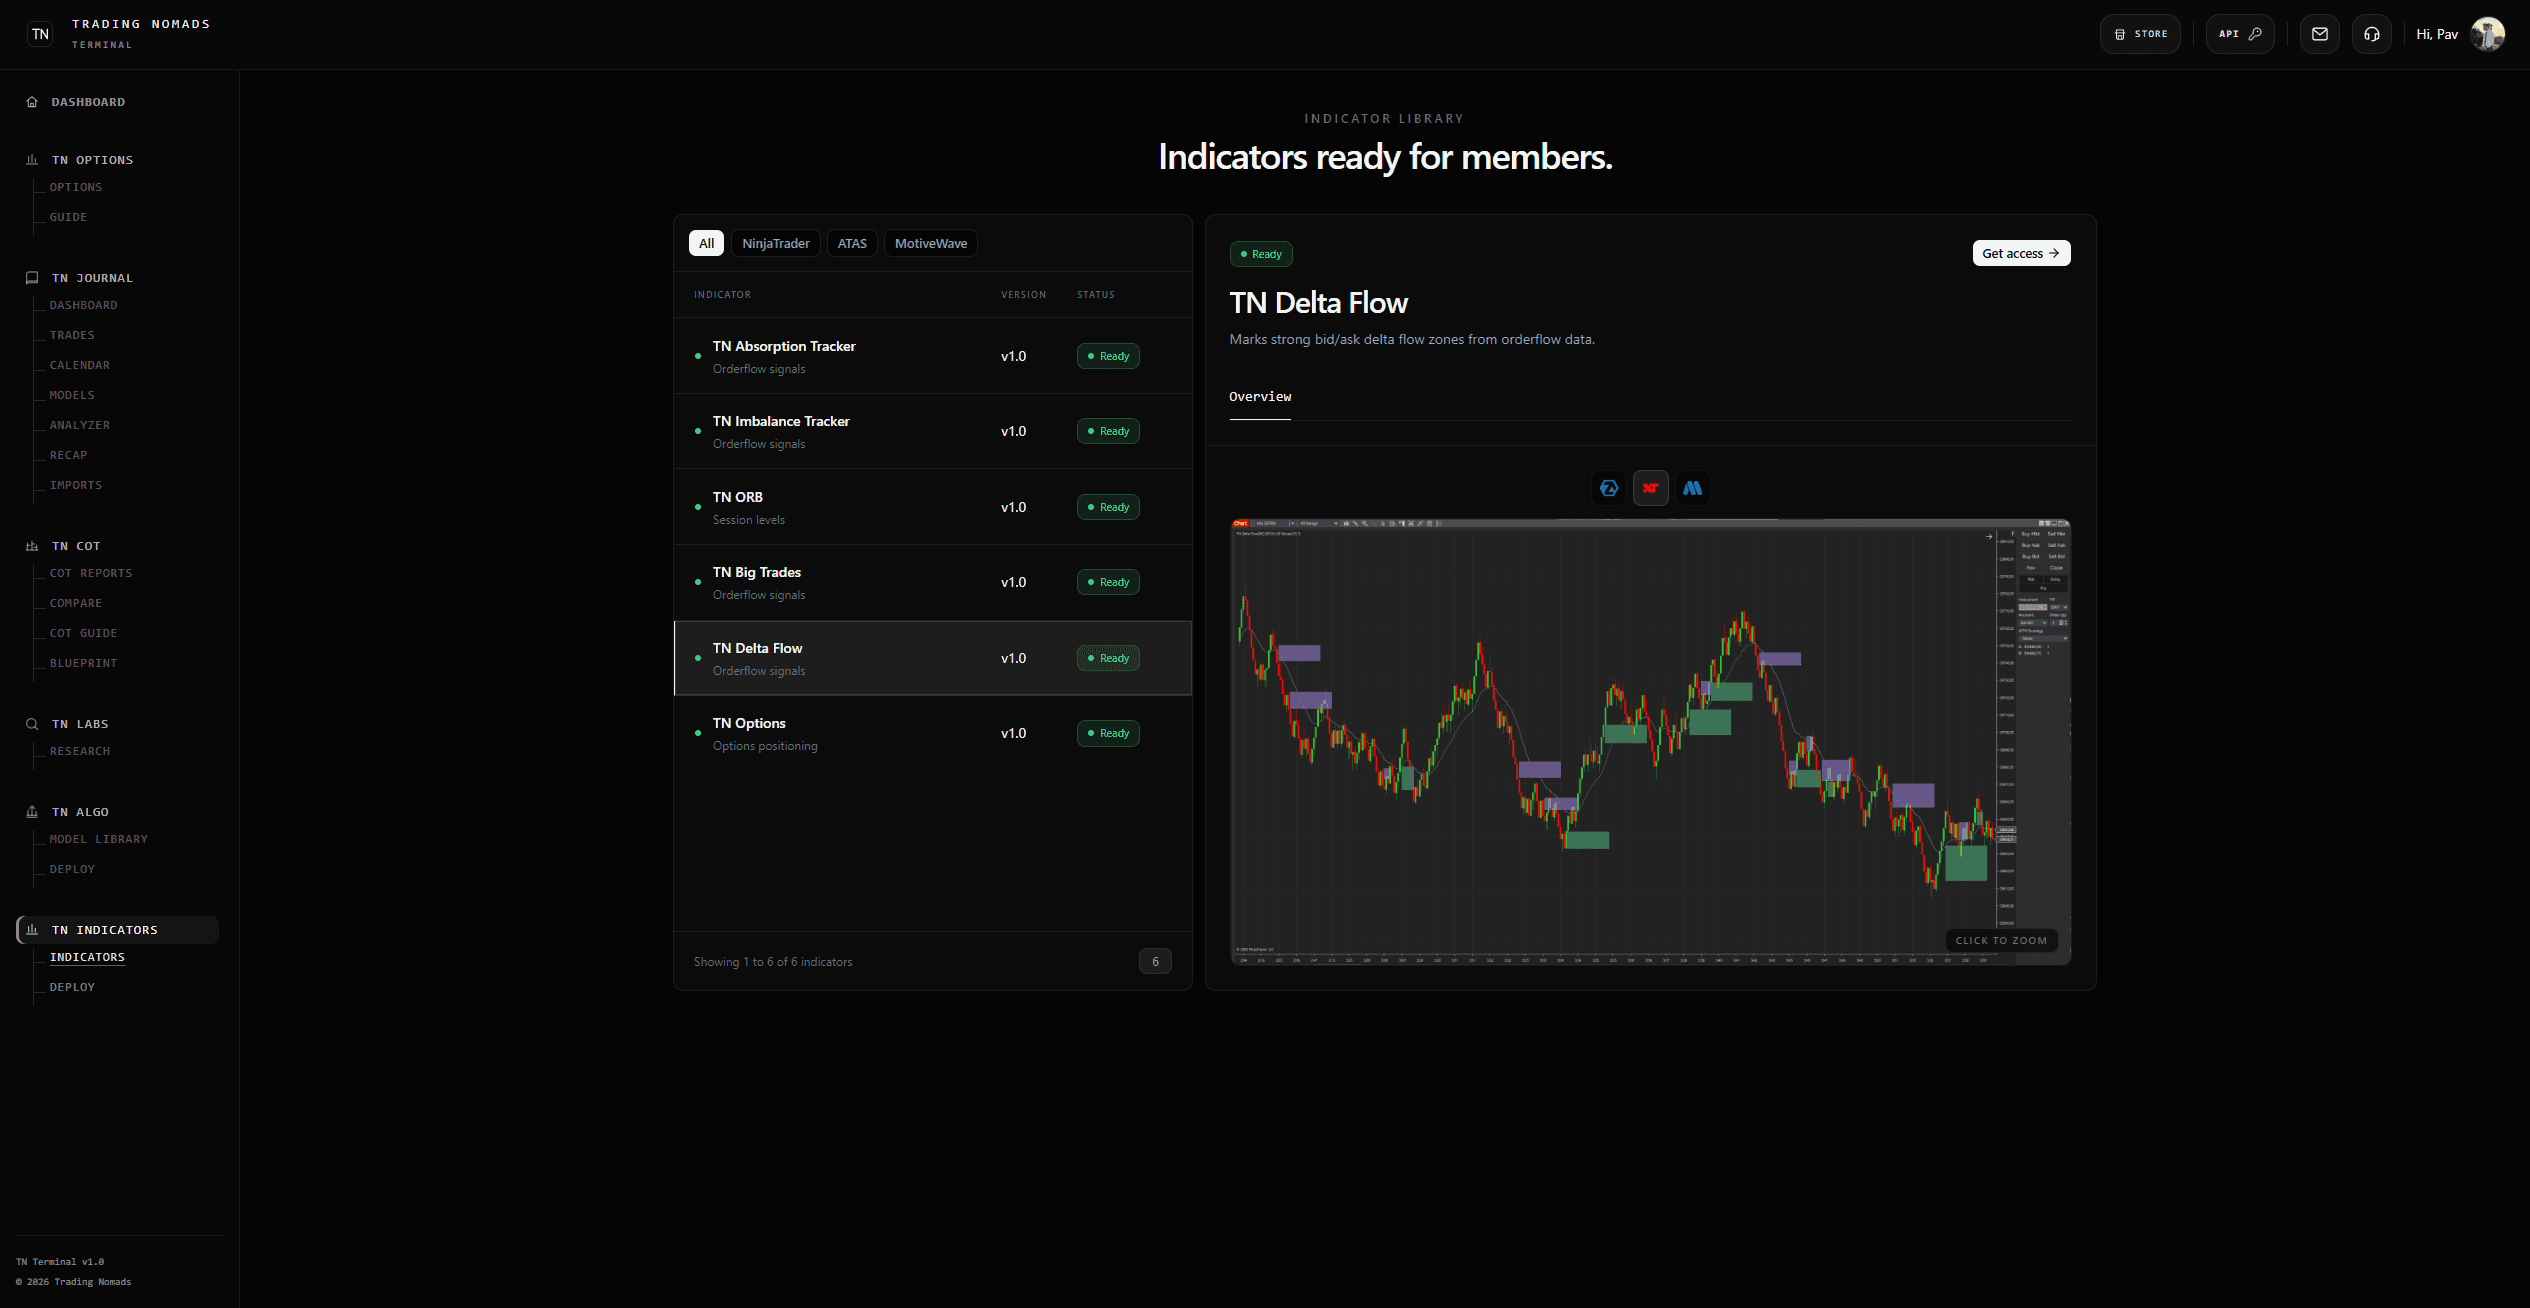Viewport: 2530px width, 1308px height.
Task: Open Dashboard under TN Journal
Action: 84,305
